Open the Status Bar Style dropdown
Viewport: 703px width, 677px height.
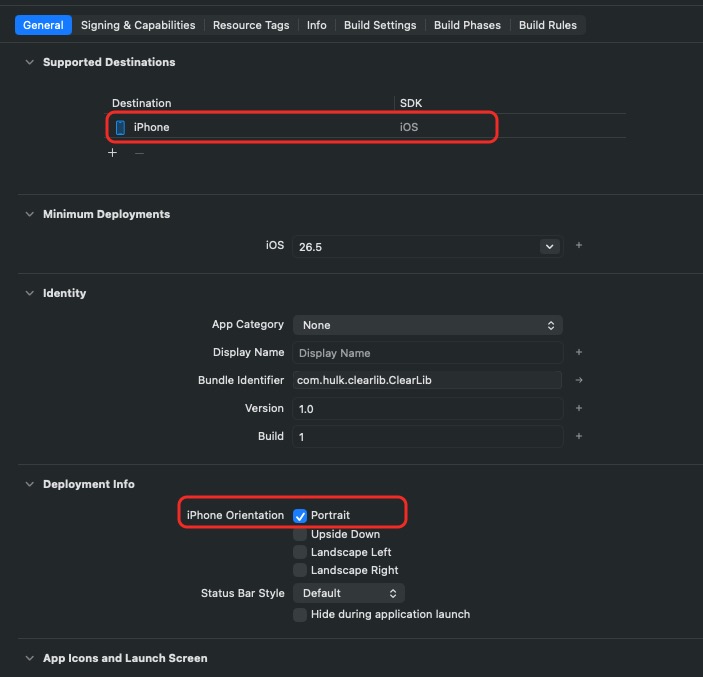click(349, 593)
